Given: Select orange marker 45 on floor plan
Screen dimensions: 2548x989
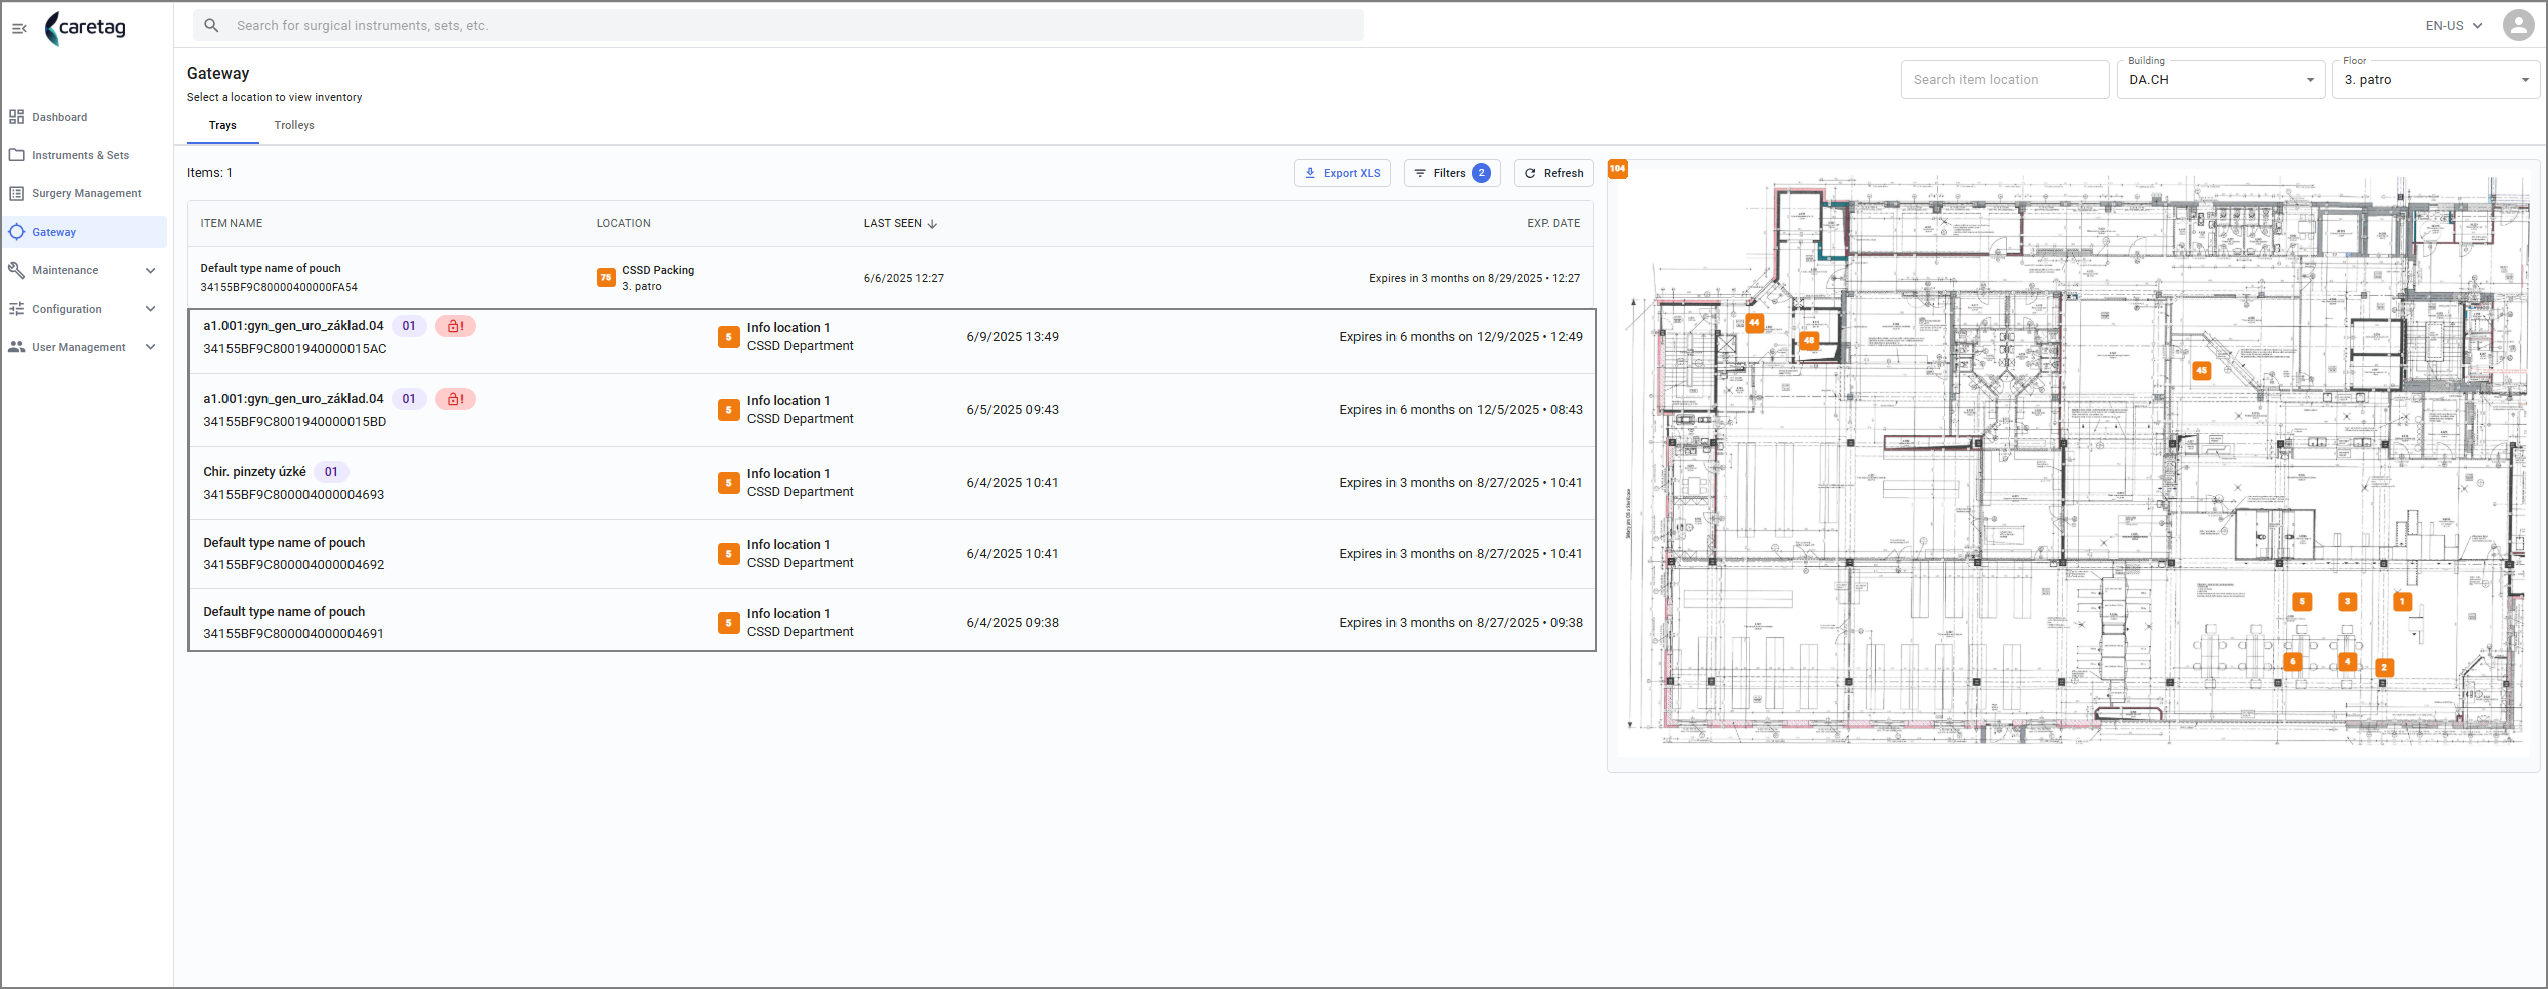Looking at the screenshot, I should coord(2201,370).
